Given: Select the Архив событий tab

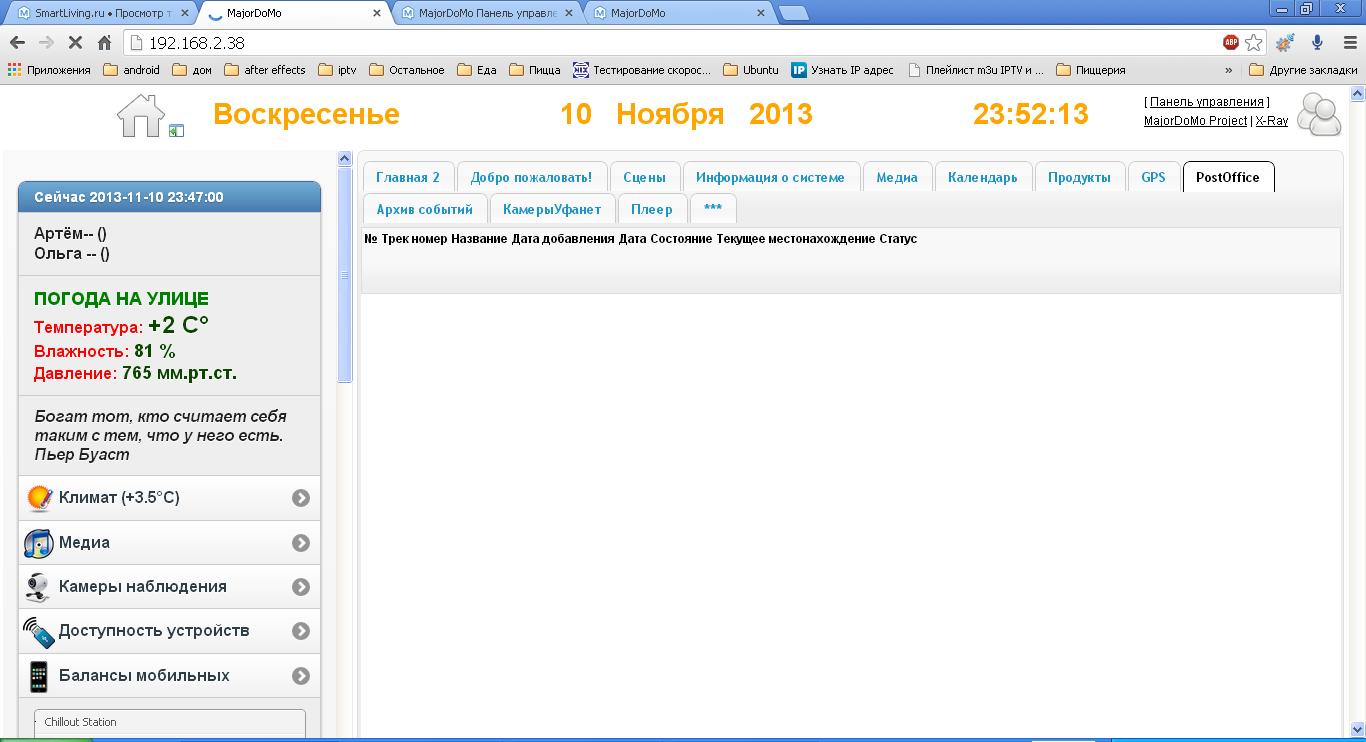Looking at the screenshot, I should (x=424, y=209).
